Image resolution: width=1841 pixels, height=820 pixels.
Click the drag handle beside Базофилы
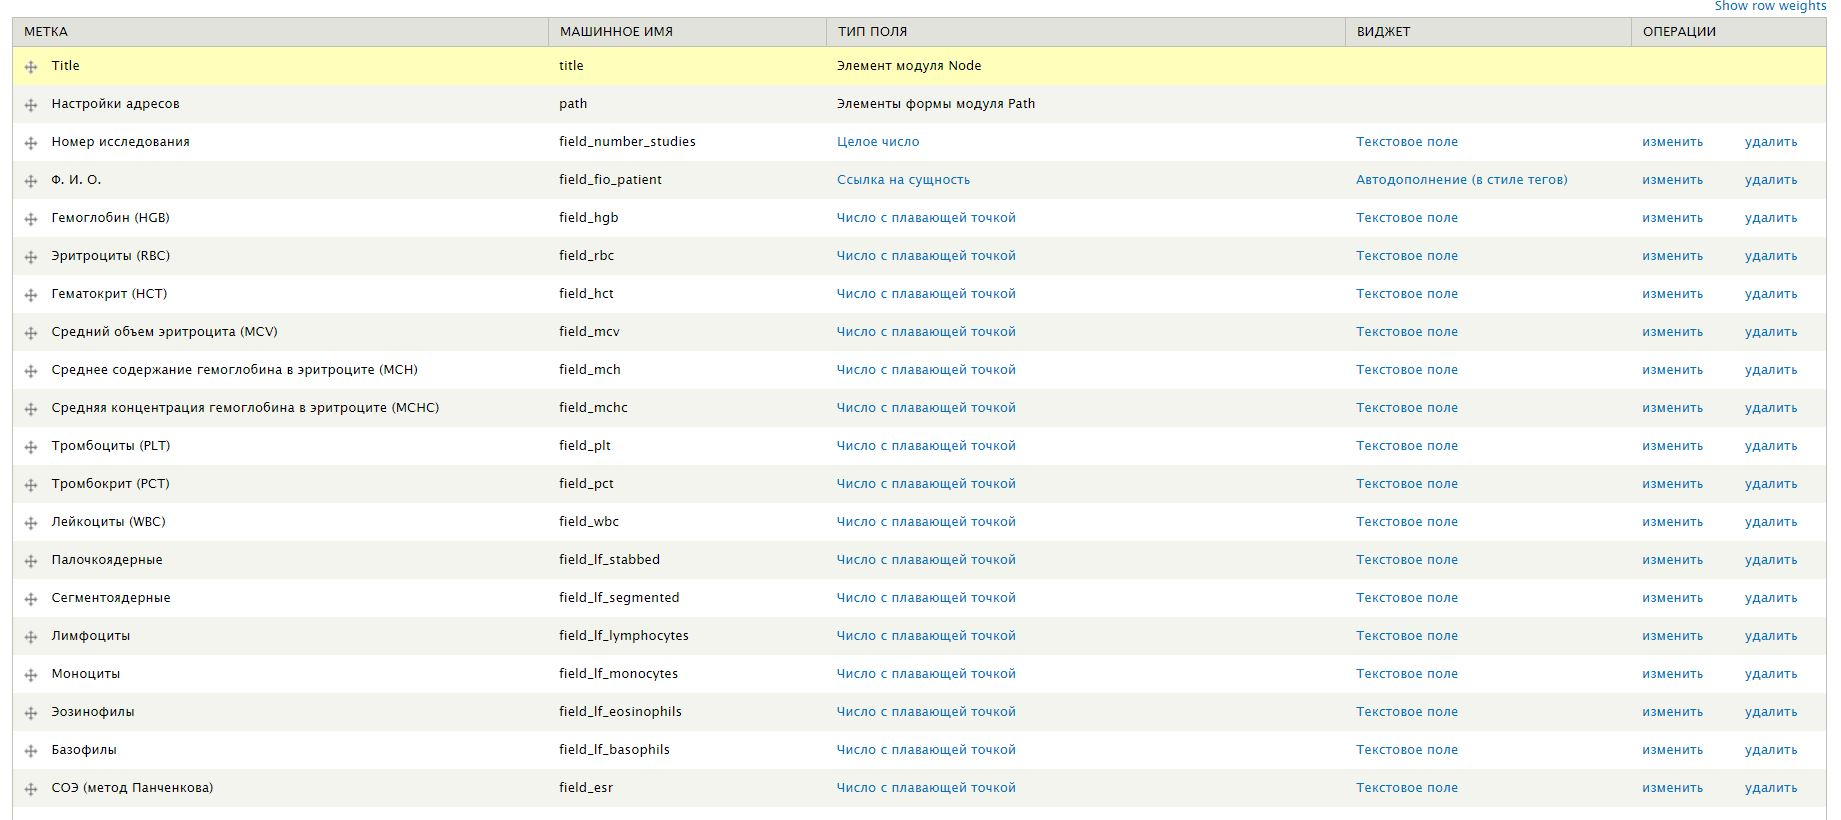point(31,751)
